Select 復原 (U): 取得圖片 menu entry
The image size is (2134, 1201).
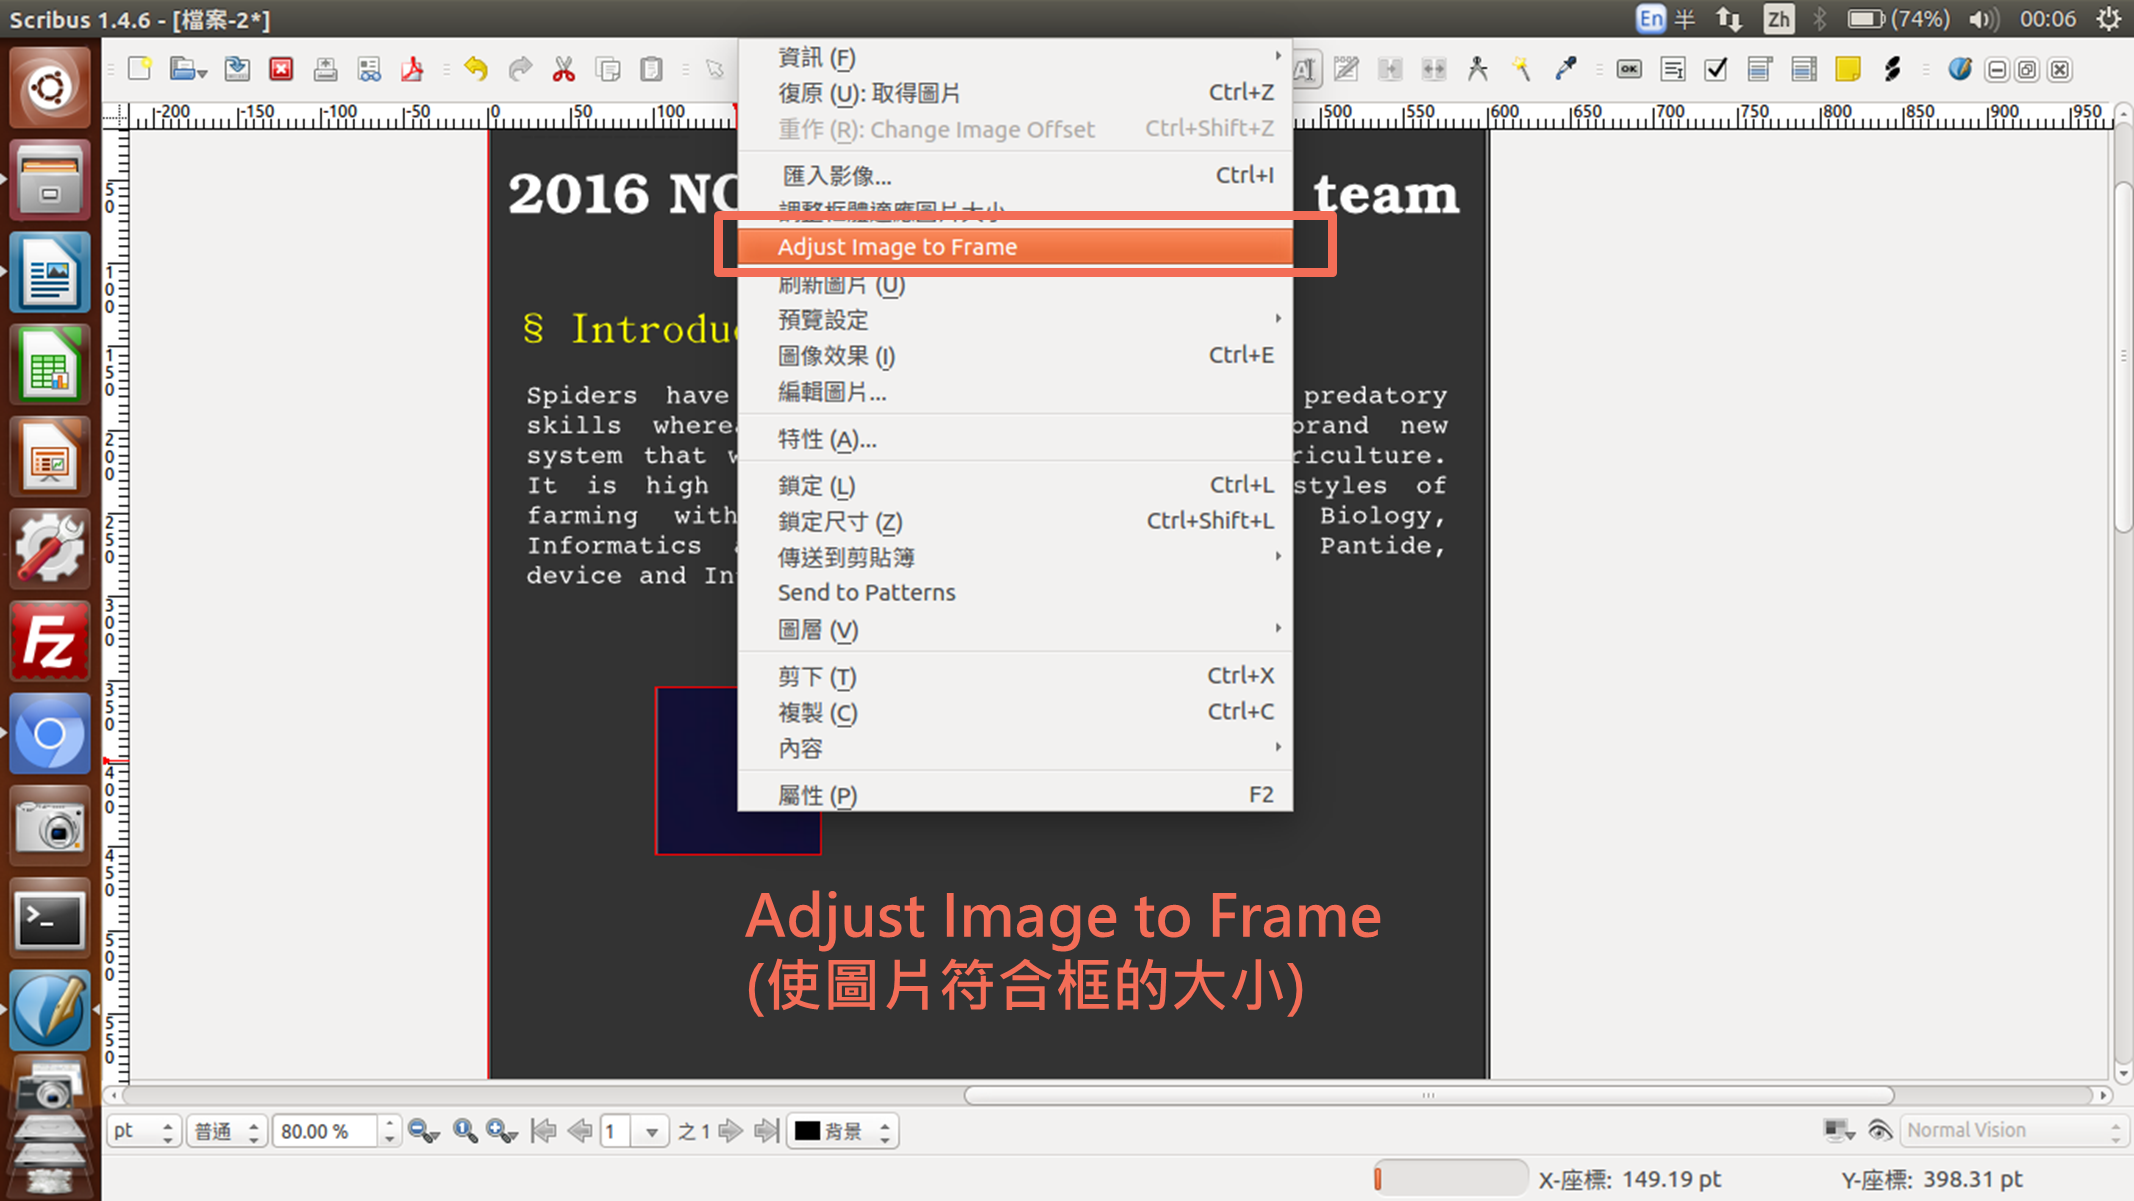click(1015, 93)
